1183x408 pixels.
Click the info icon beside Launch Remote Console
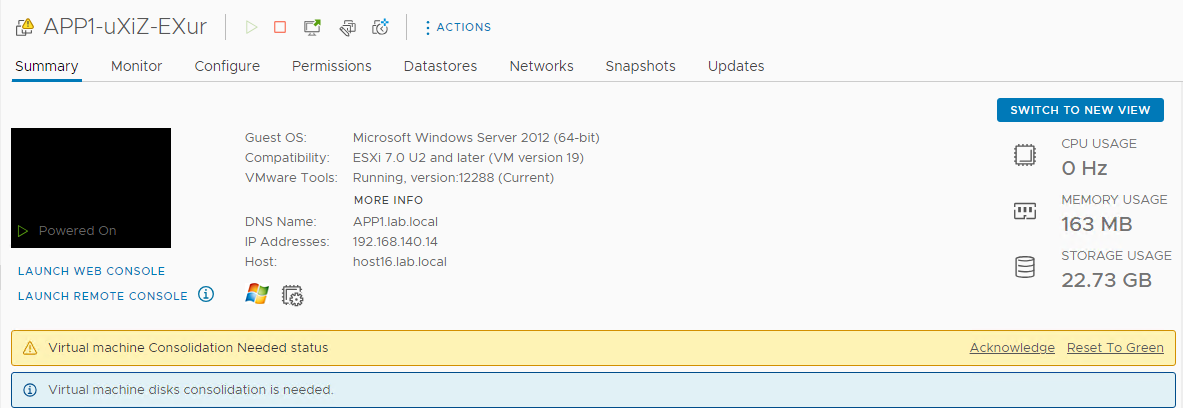click(206, 294)
